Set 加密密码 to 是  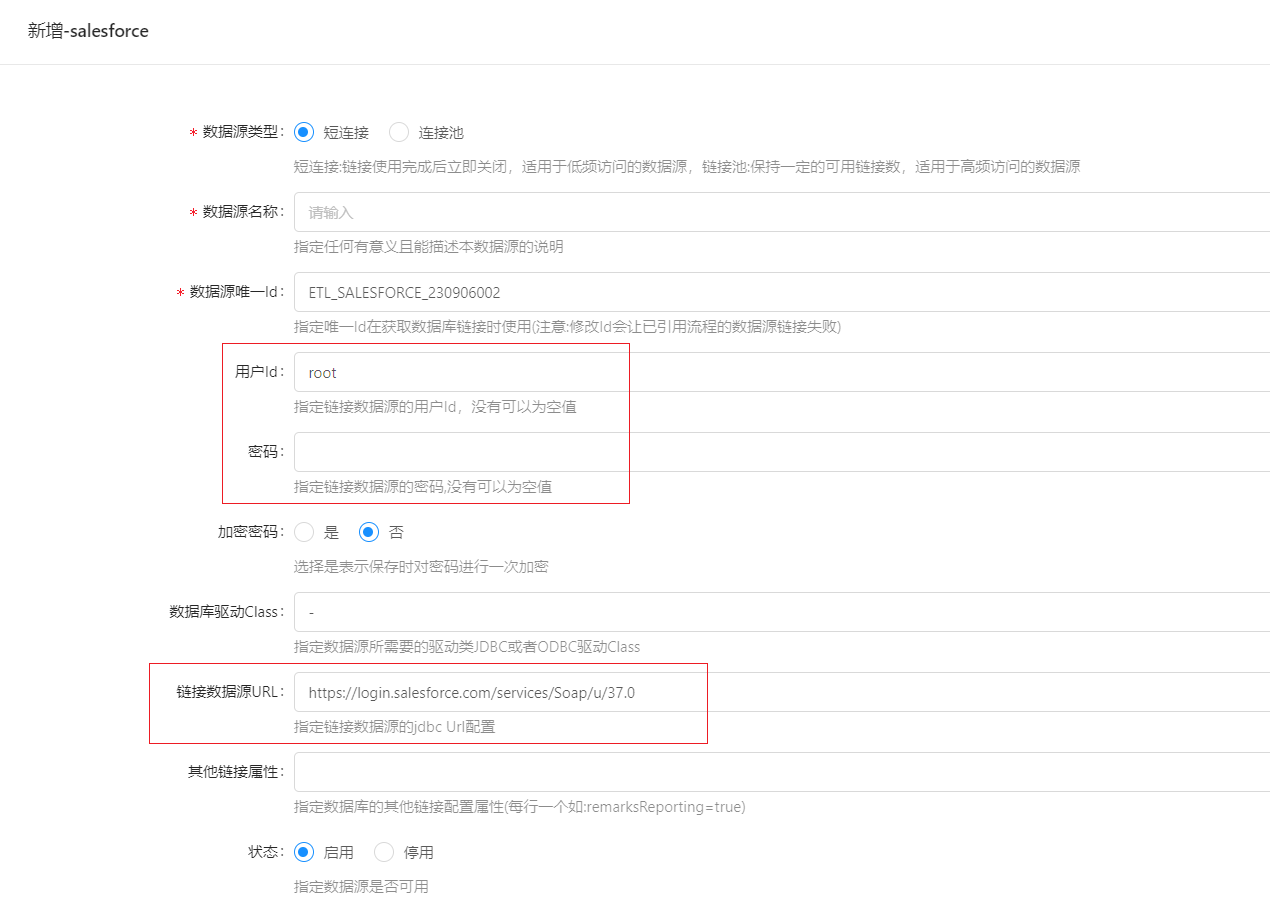click(305, 532)
